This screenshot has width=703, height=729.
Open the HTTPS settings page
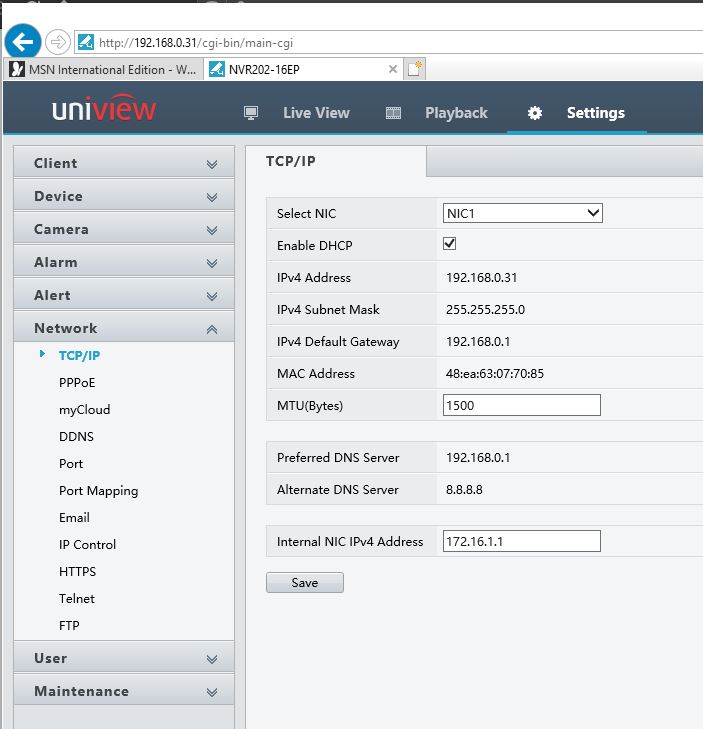[x=78, y=571]
